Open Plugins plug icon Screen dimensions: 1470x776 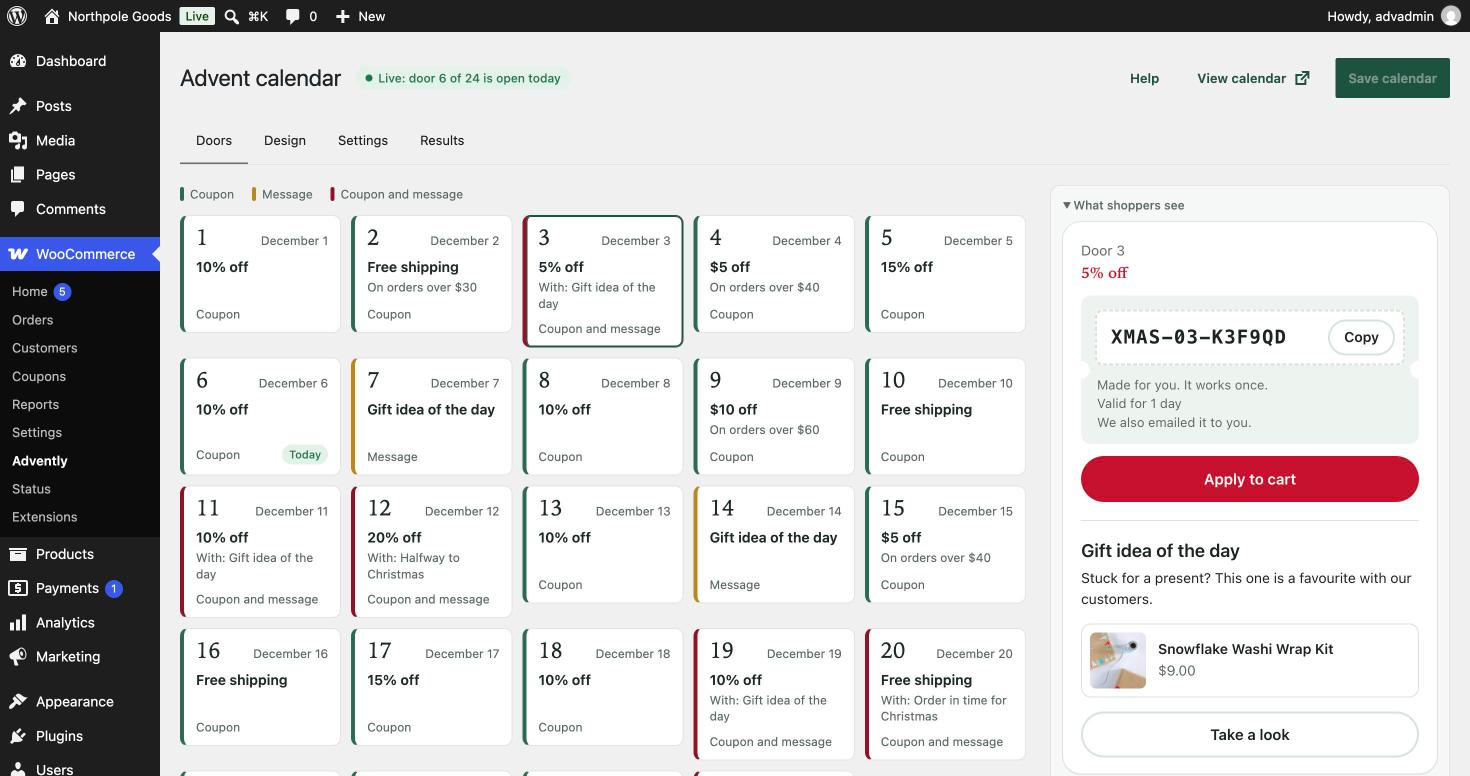click(18, 736)
